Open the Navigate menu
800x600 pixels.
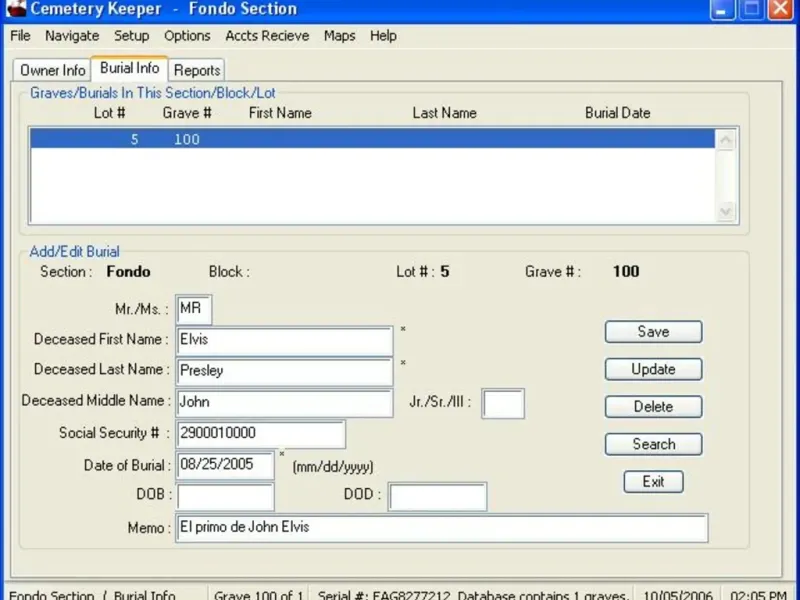coord(72,36)
